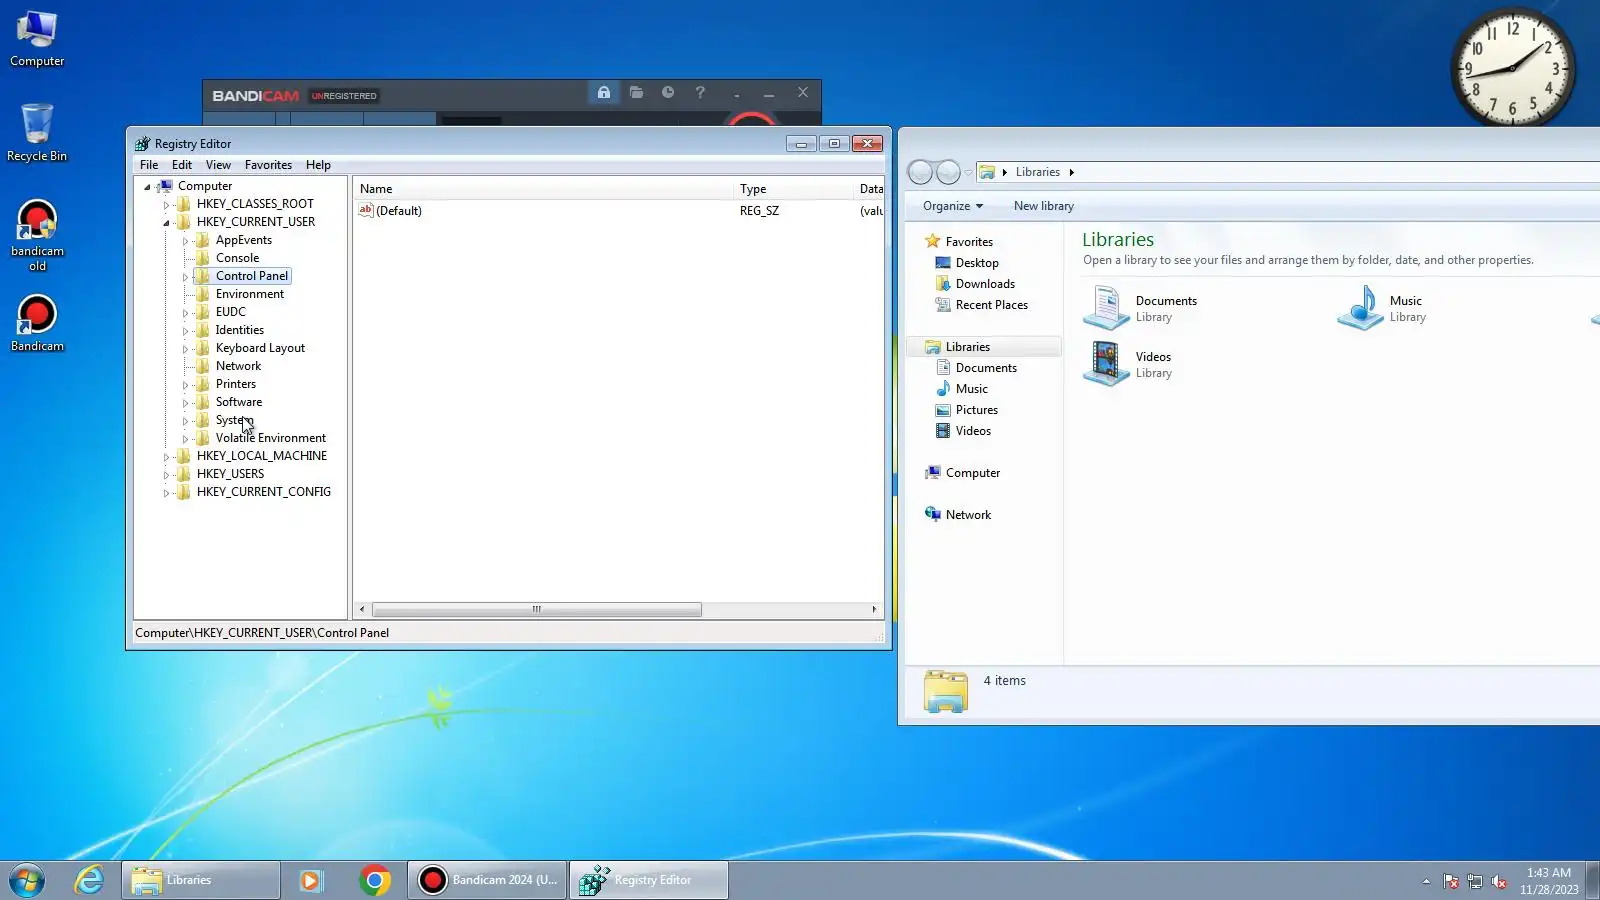Expand the Keyboard Layout key
The height and width of the screenshot is (900, 1600).
click(x=185, y=349)
